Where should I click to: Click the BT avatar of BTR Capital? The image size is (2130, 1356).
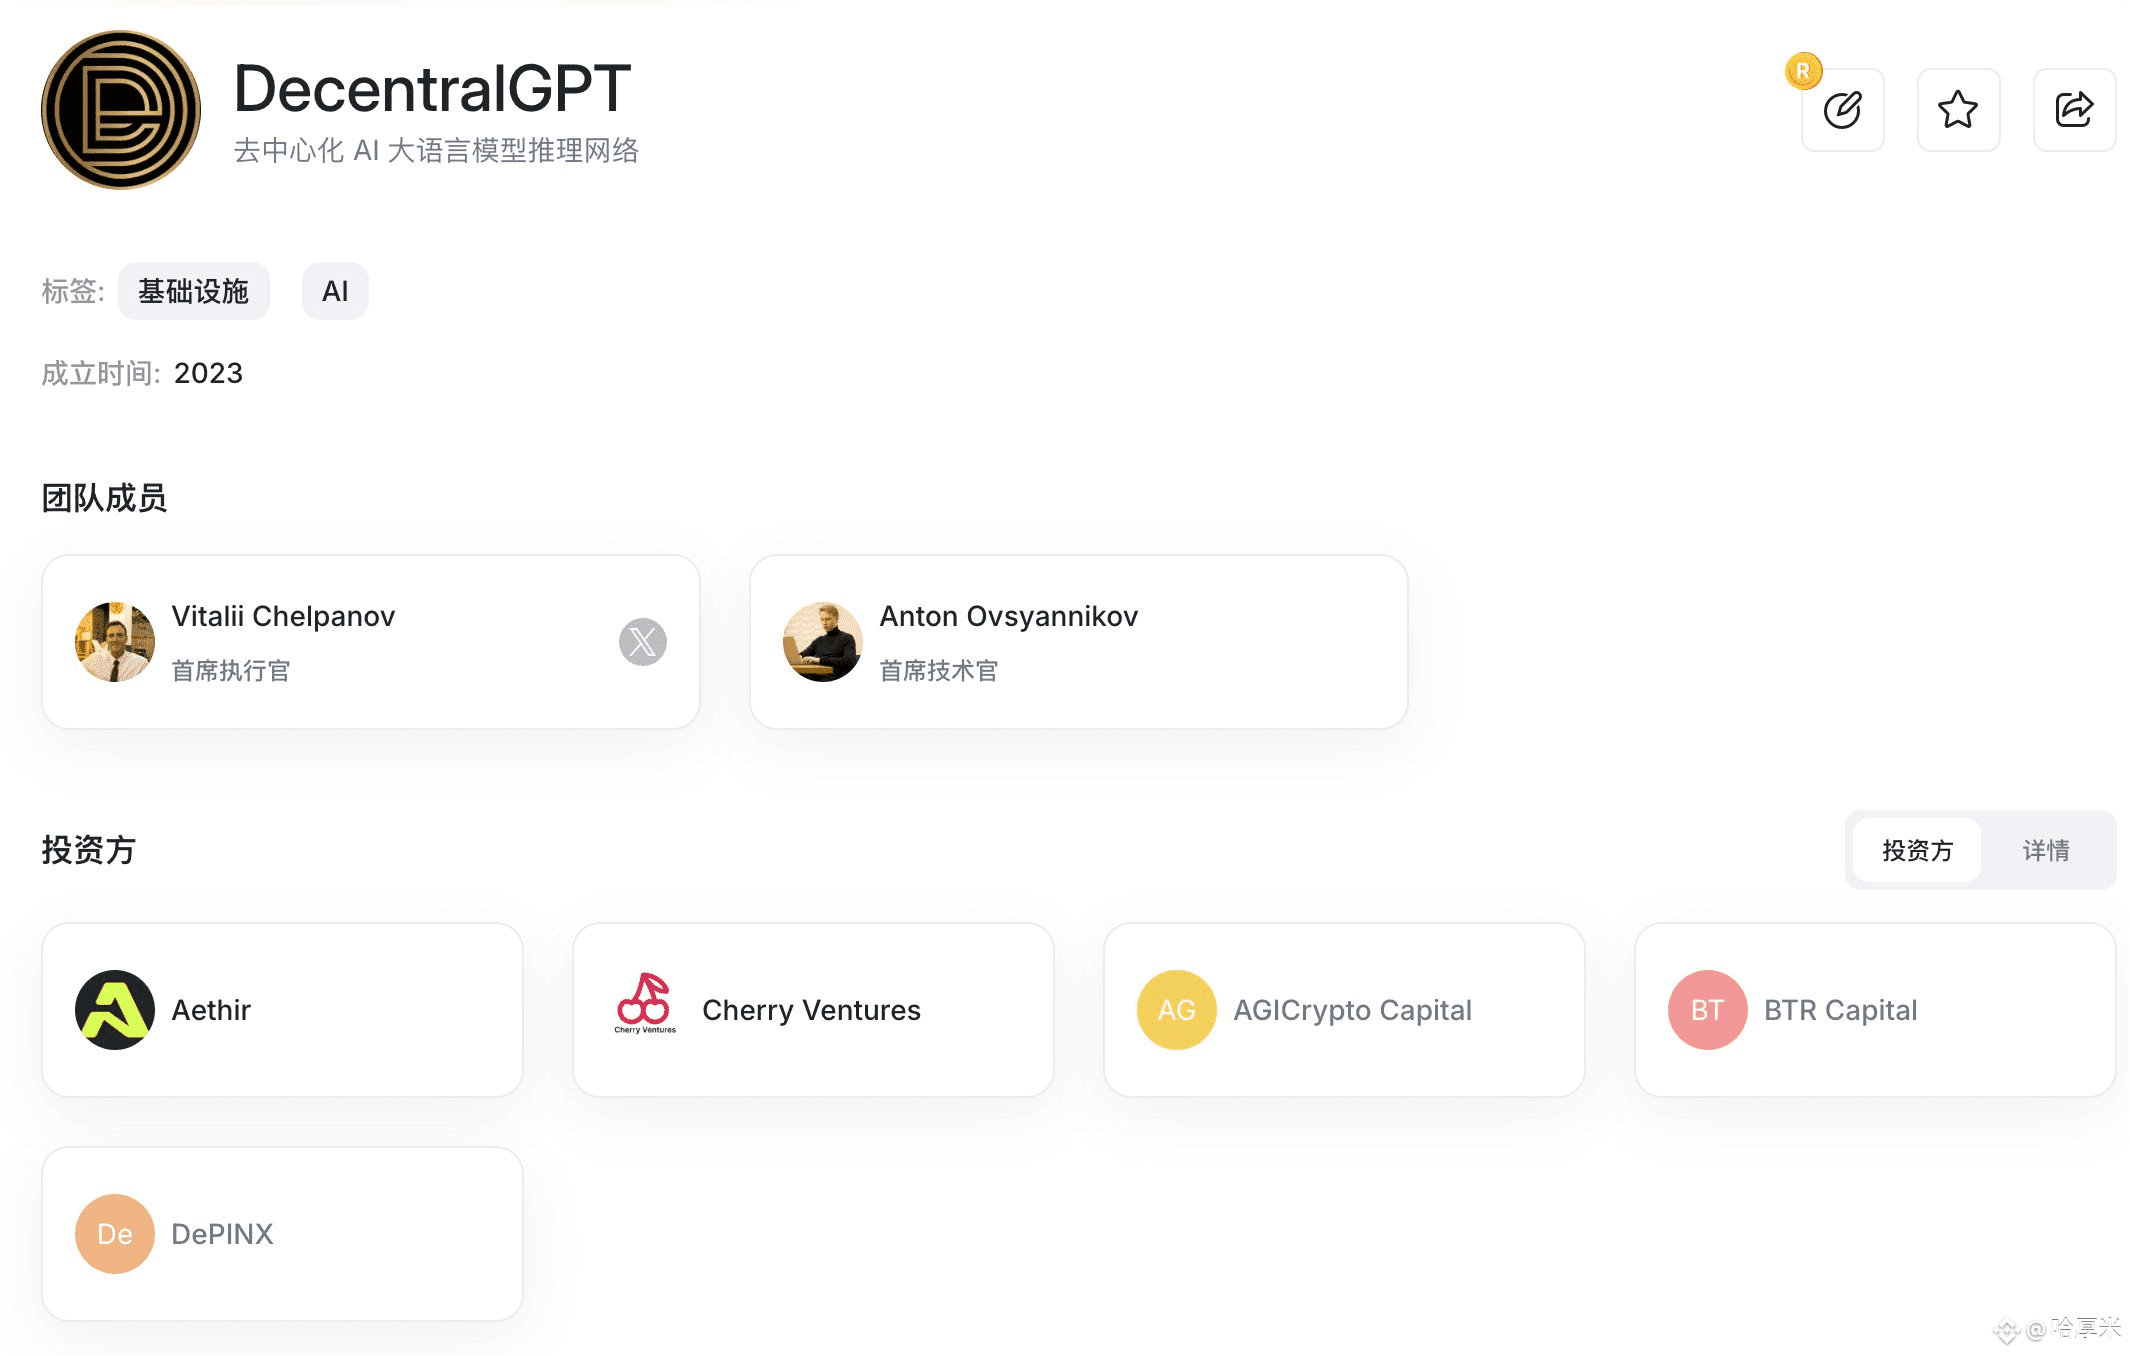1708,1010
